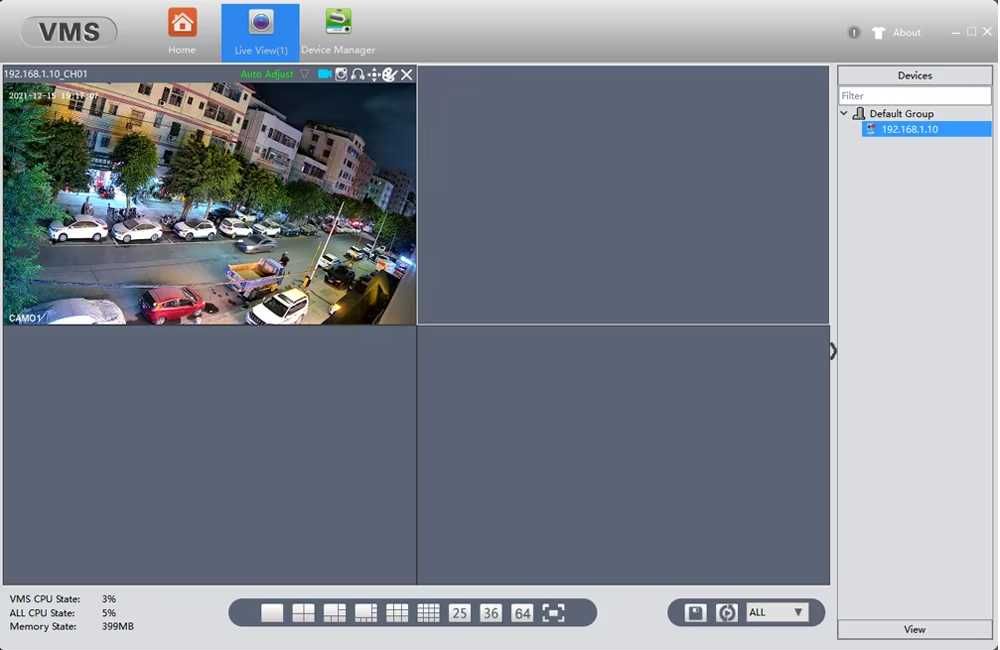Enter full screen view mode
This screenshot has height=650, width=1000.
pos(553,613)
